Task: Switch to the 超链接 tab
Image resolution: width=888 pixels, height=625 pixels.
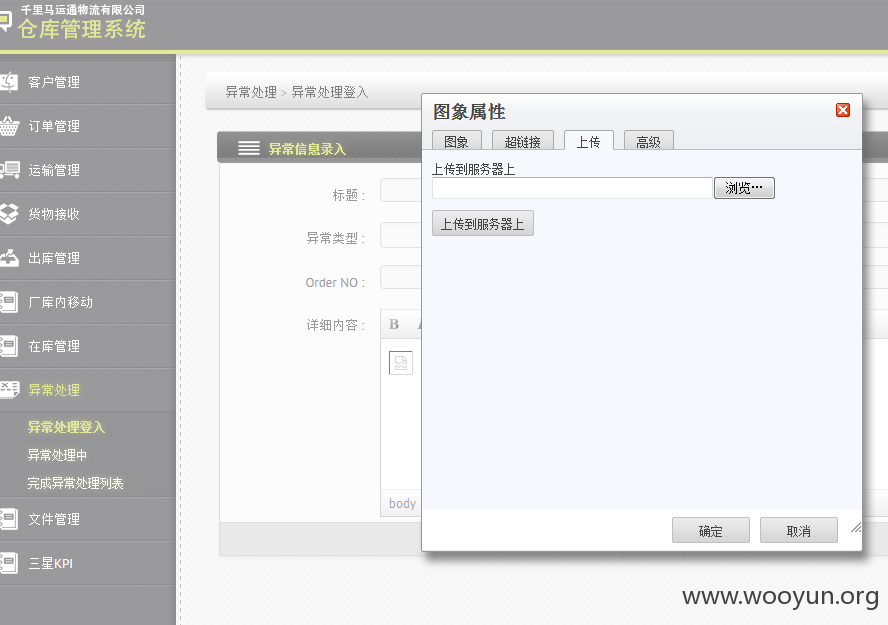Action: tap(522, 142)
